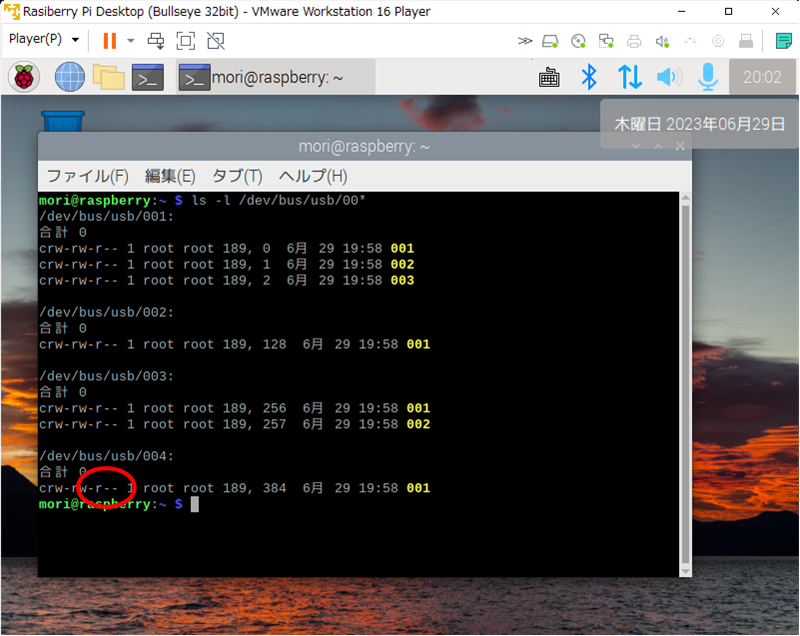Open the タブ(T) terminal menu
The height and width of the screenshot is (636, 800).
tap(237, 176)
